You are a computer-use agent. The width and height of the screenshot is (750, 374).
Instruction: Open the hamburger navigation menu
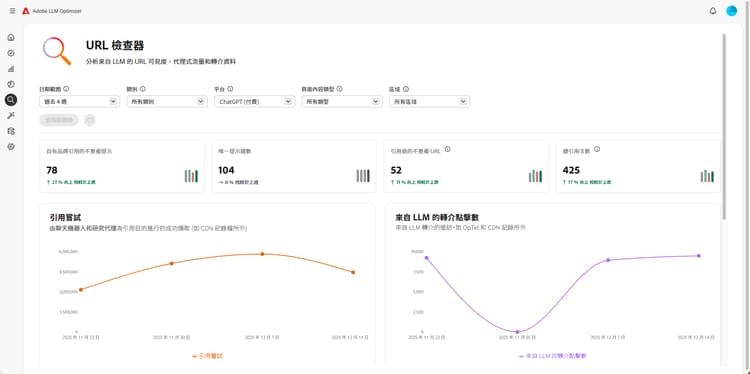coord(12,11)
